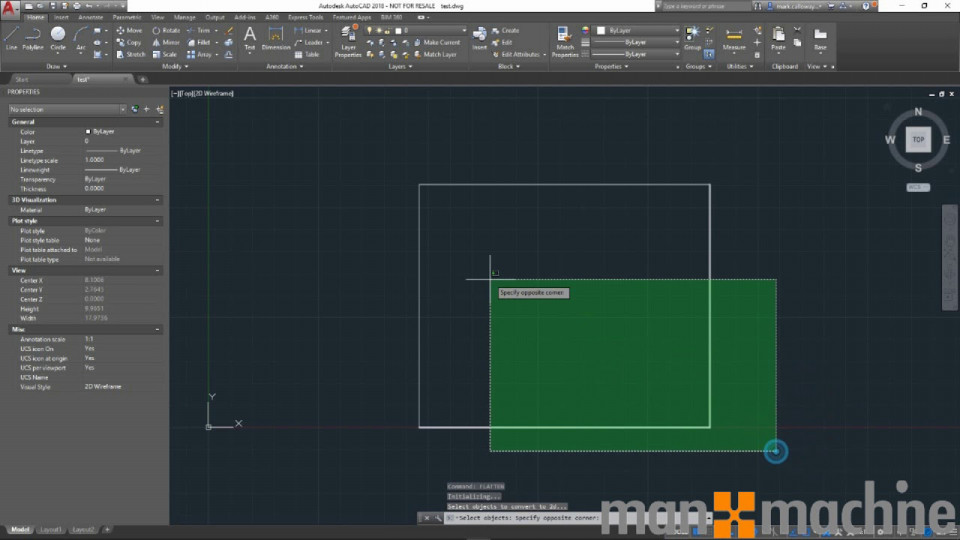960x540 pixels.
Task: Click the Match Properties tool
Action: 565,40
